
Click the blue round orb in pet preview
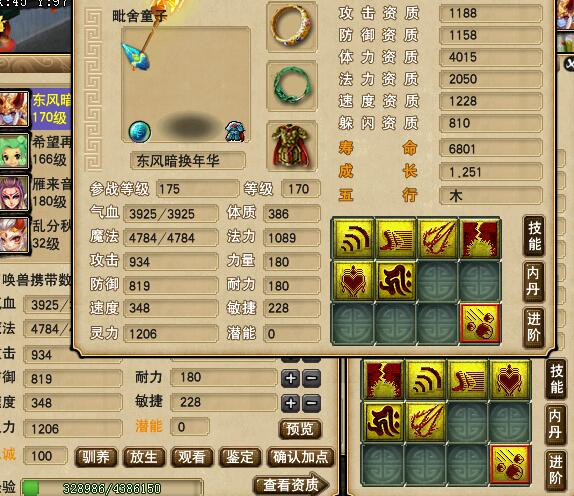139,131
